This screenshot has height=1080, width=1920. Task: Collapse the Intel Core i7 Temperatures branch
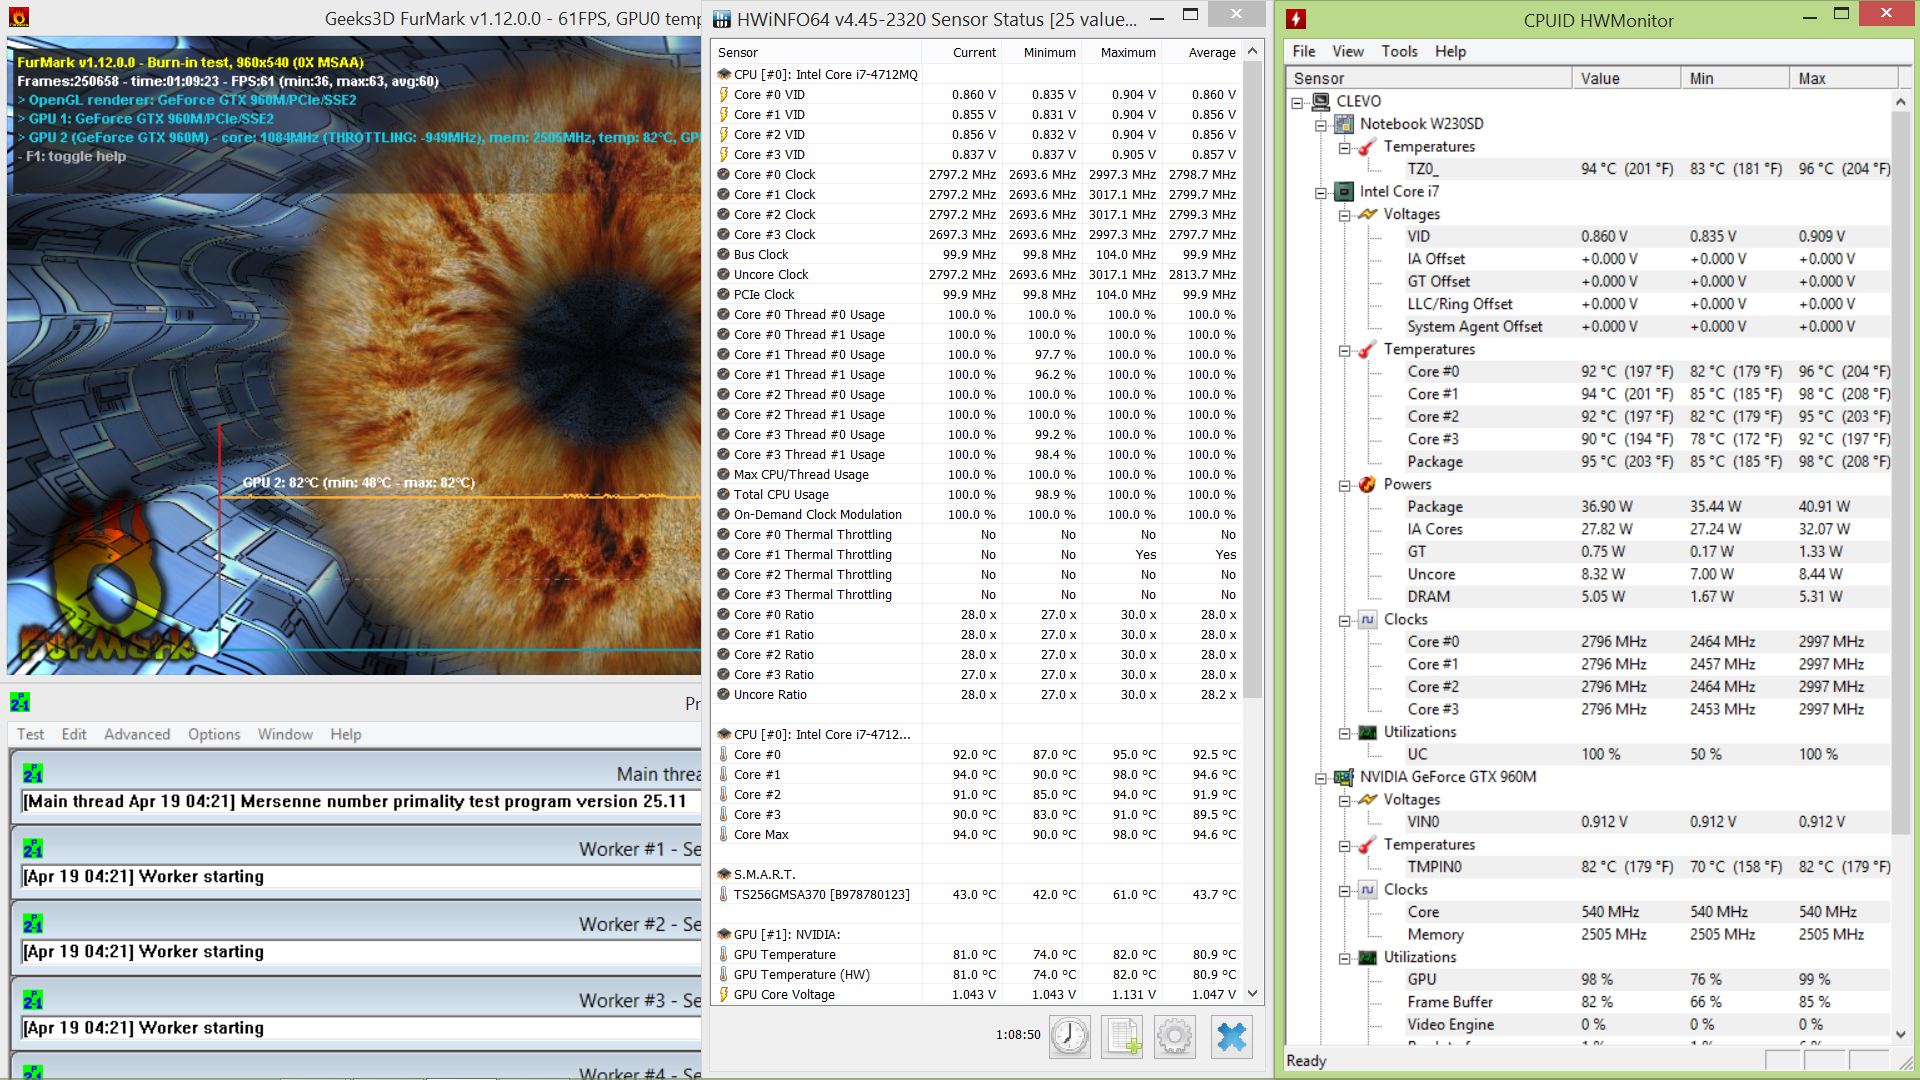(1345, 350)
